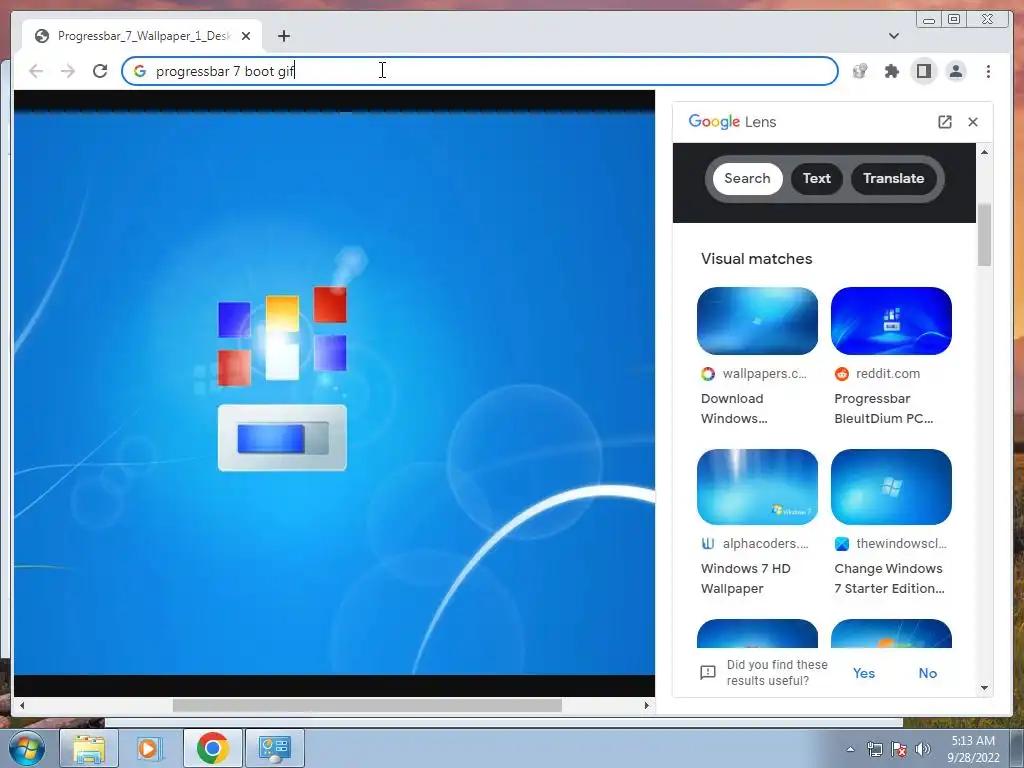Click the reddit.com favicon
The image size is (1024, 768).
[842, 374]
